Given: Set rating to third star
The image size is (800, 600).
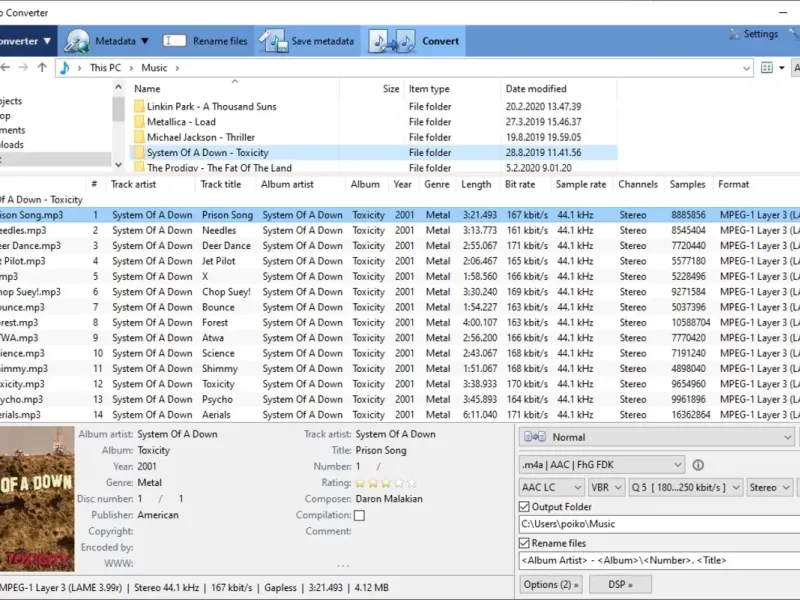Looking at the screenshot, I should (386, 483).
